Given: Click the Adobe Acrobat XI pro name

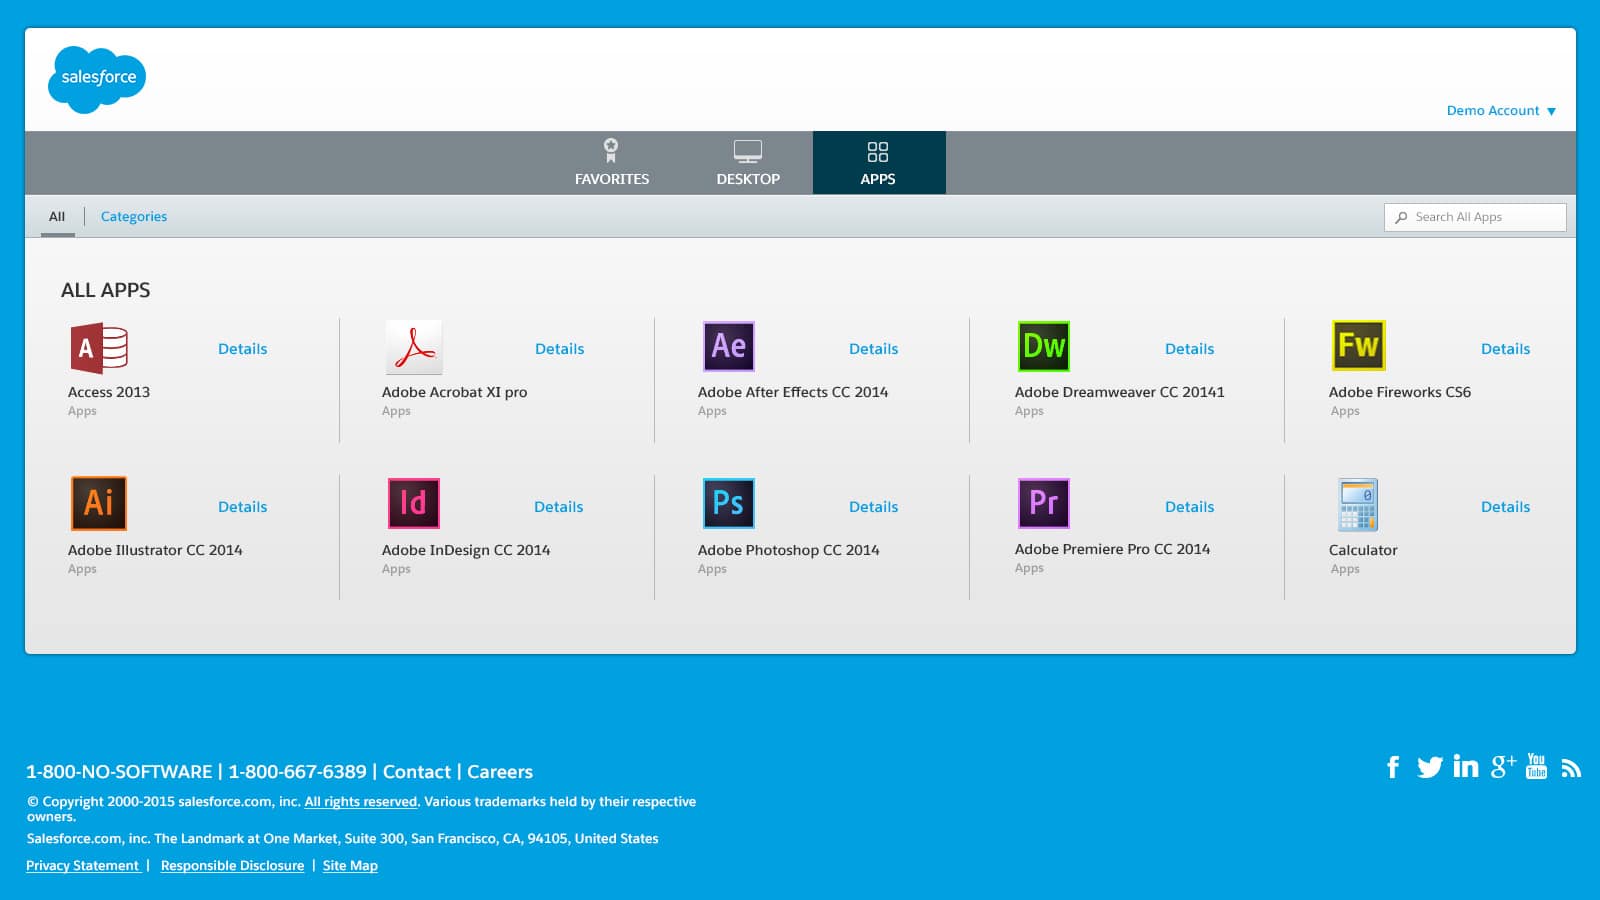Looking at the screenshot, I should pyautogui.click(x=454, y=392).
